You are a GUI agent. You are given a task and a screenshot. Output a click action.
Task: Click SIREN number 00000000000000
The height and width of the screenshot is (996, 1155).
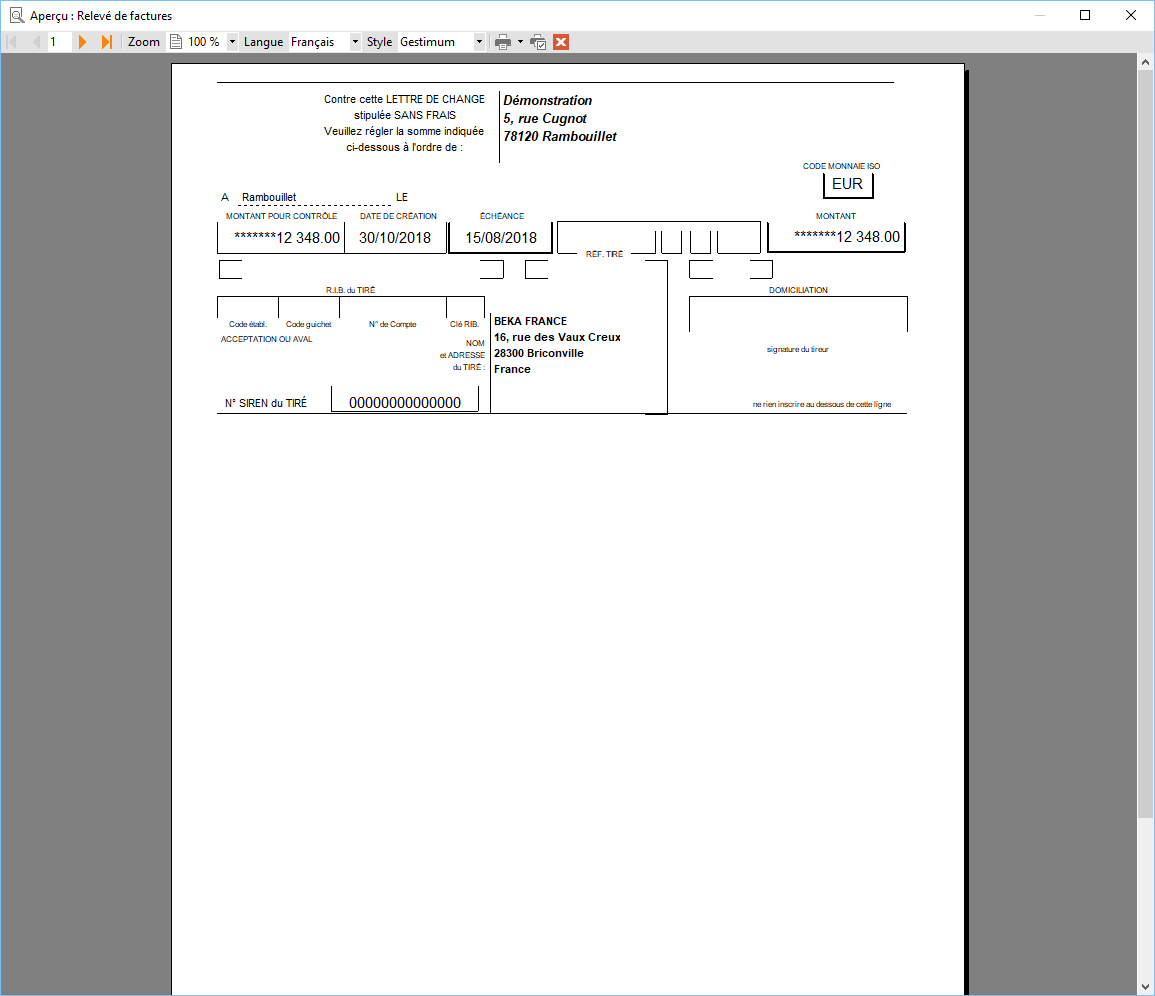pyautogui.click(x=405, y=403)
